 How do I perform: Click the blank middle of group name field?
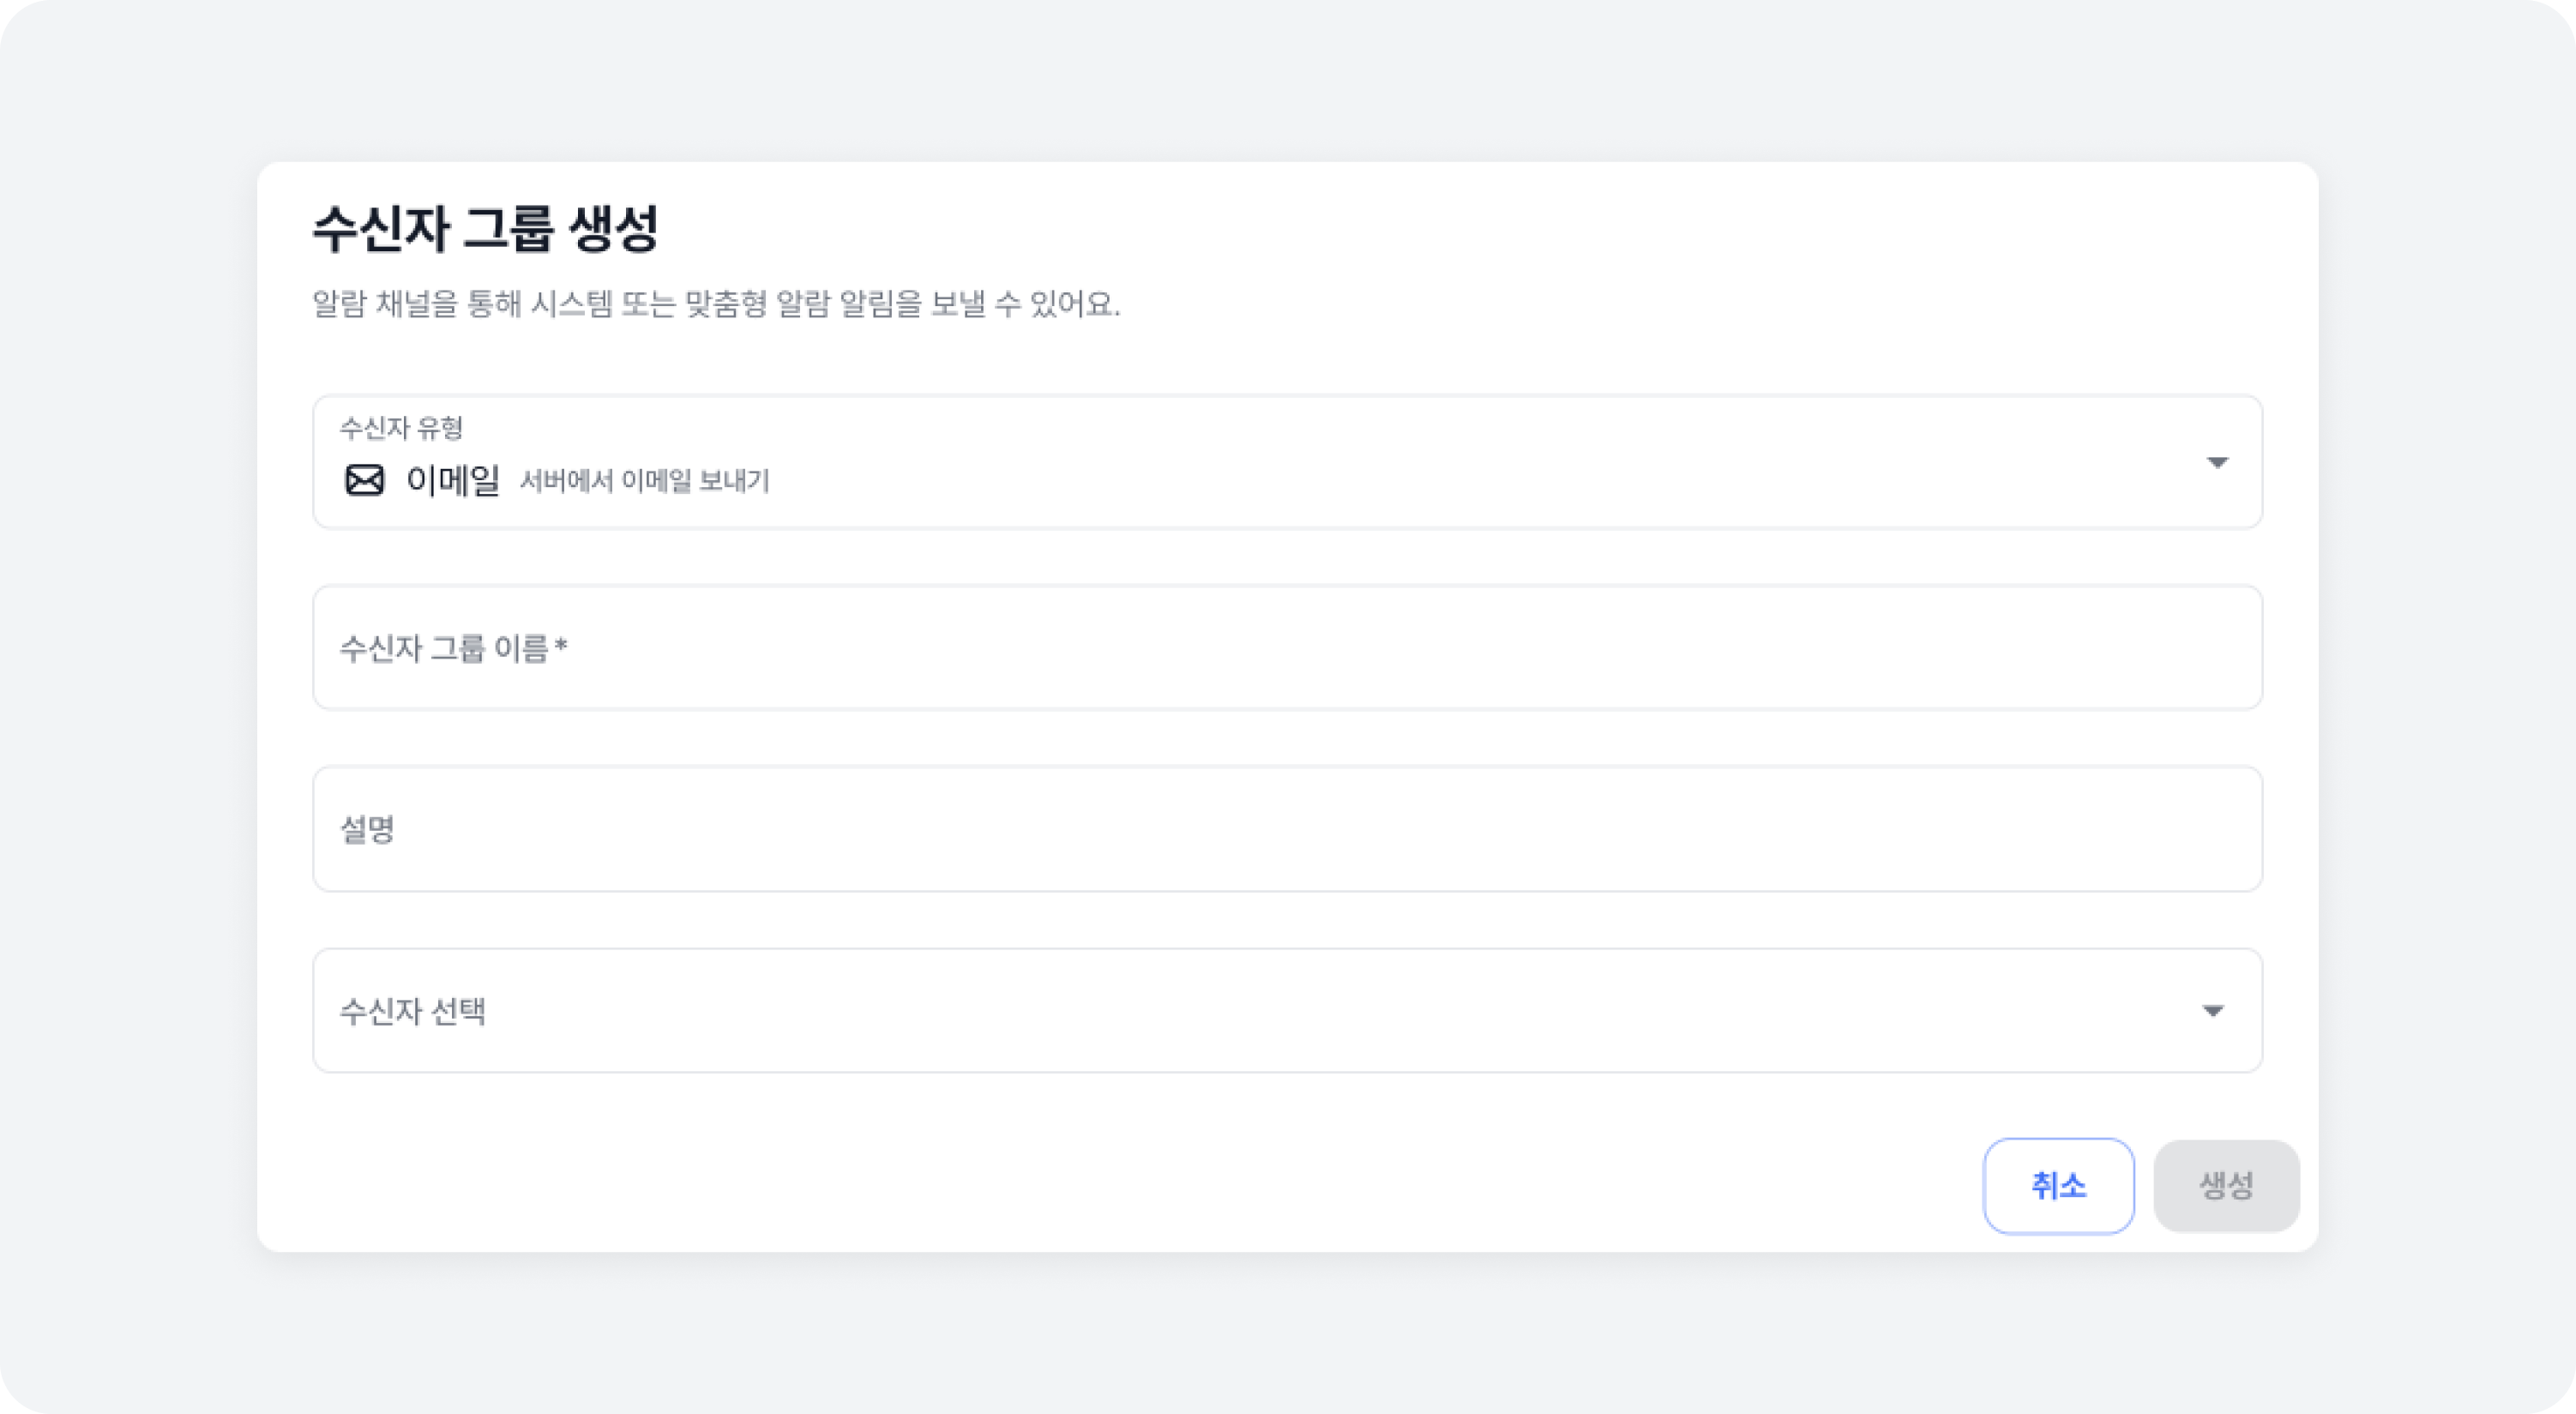1400,648
